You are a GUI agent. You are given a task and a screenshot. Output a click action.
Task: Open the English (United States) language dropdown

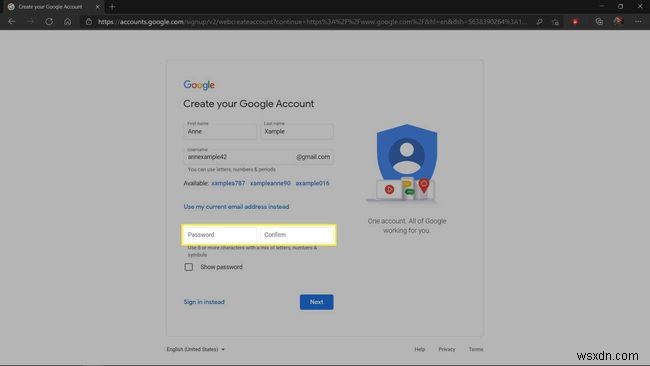coord(196,349)
